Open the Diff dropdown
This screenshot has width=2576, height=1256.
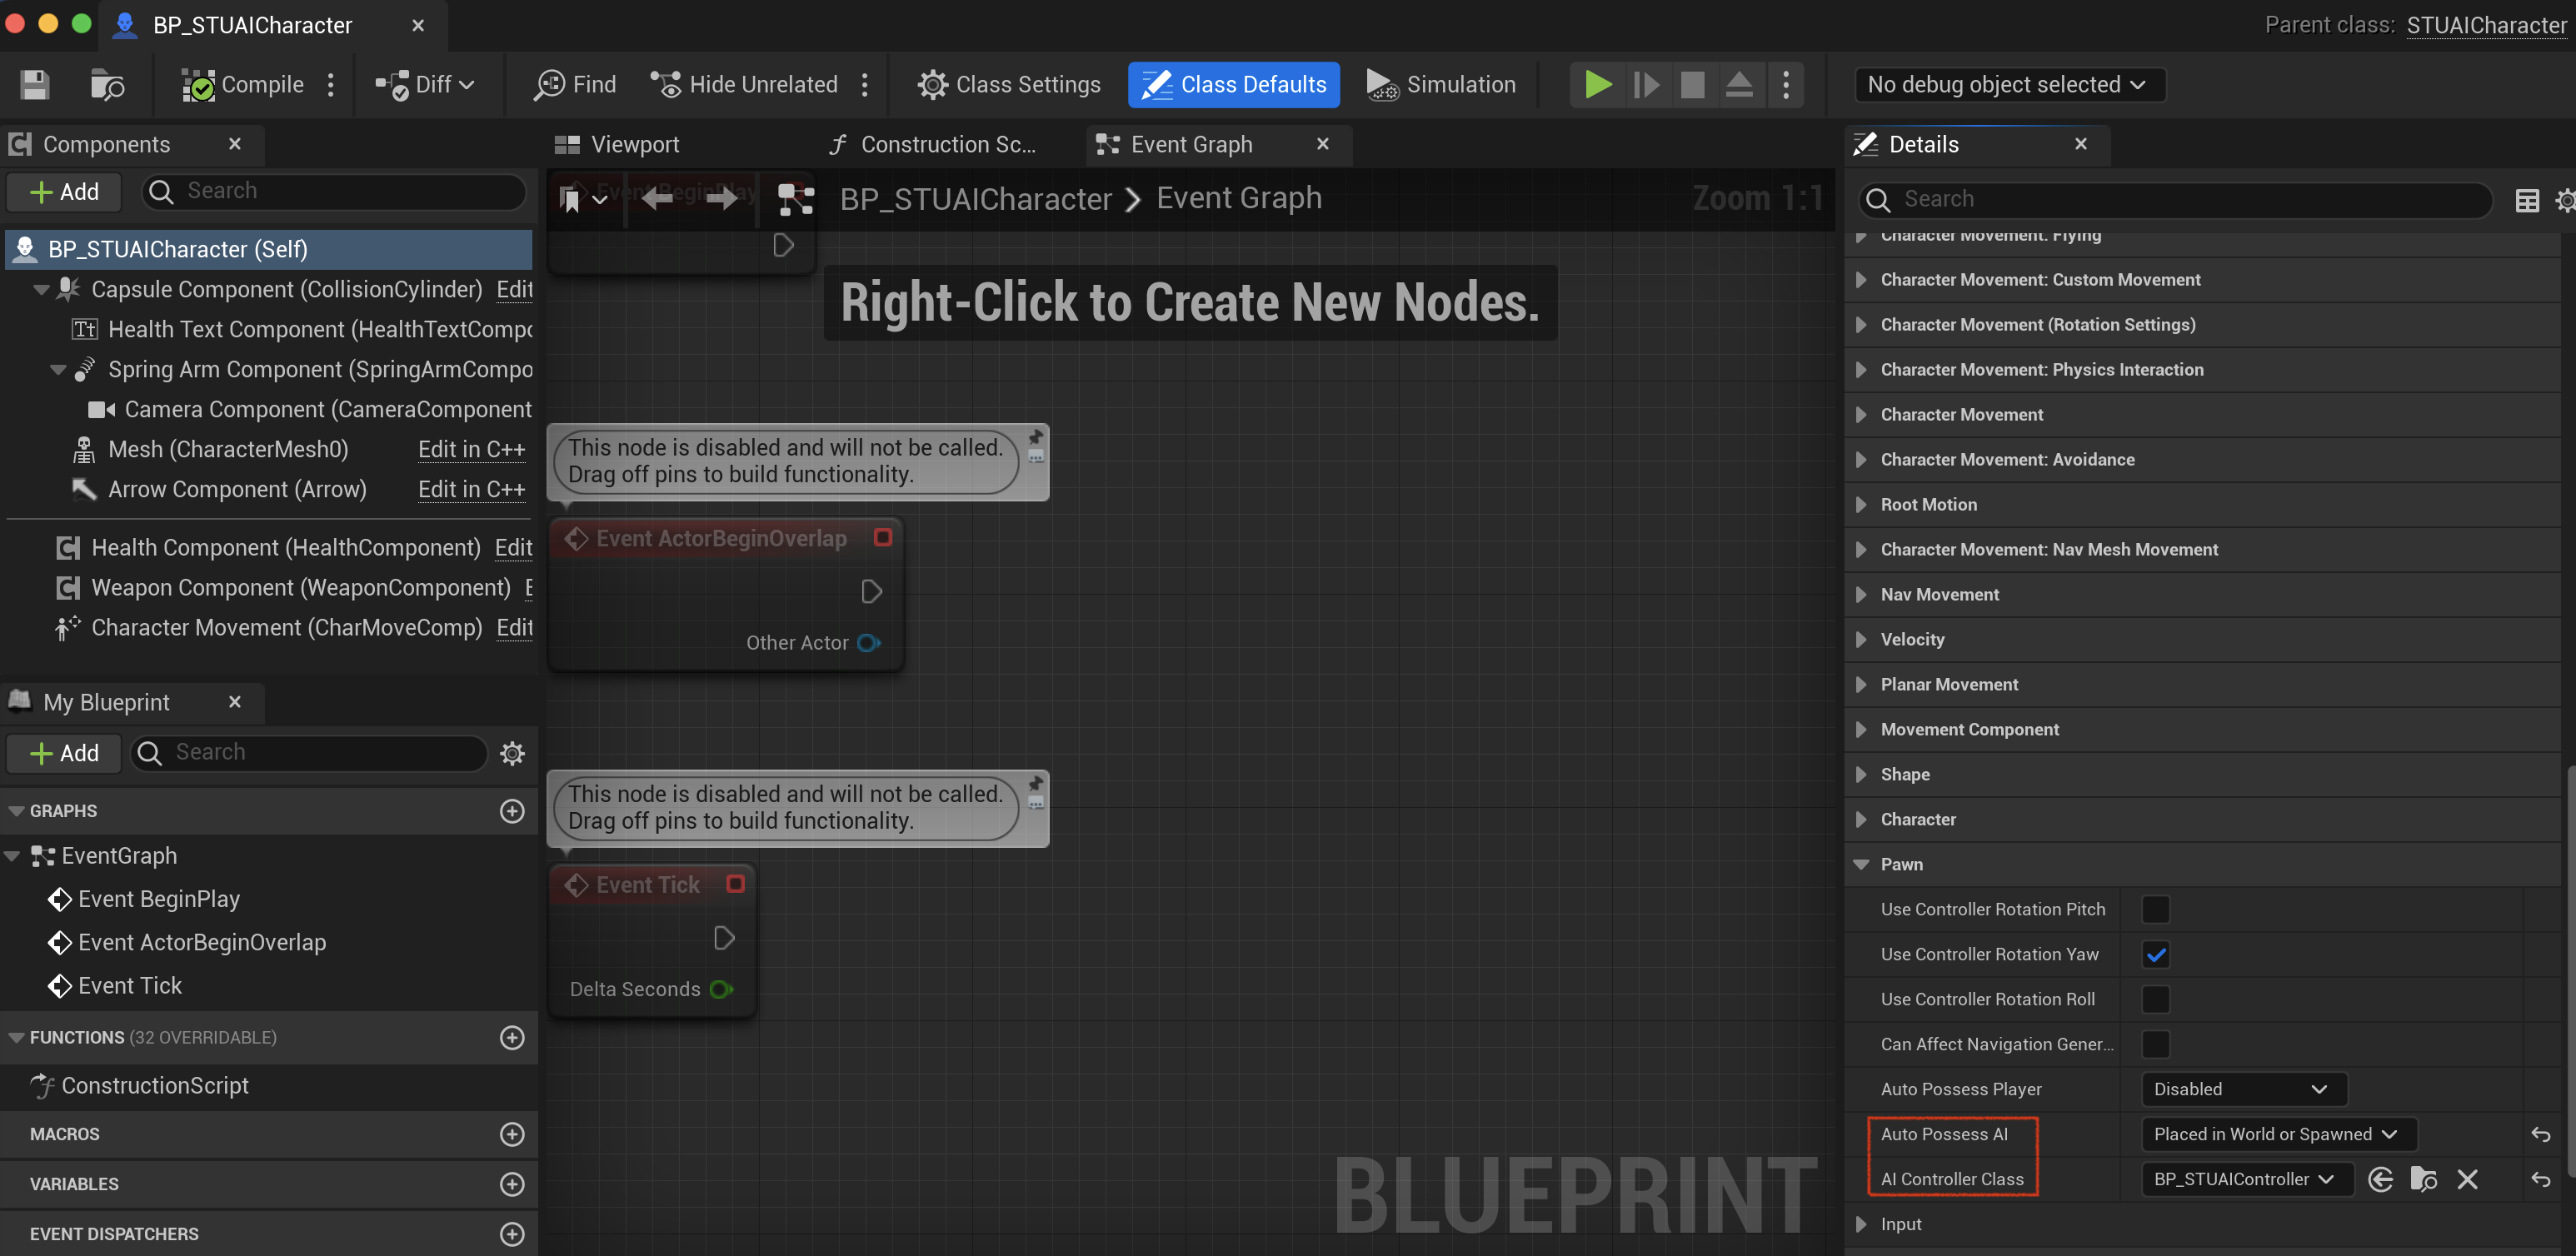tap(425, 85)
